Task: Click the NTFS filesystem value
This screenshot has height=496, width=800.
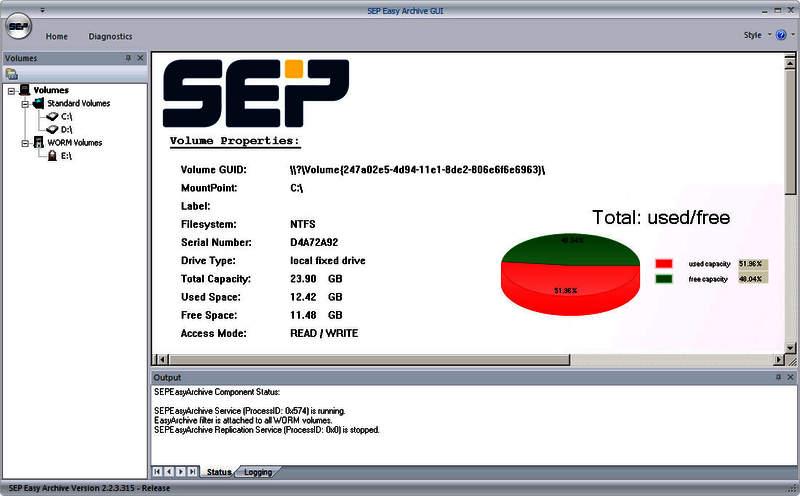Action: tap(303, 225)
